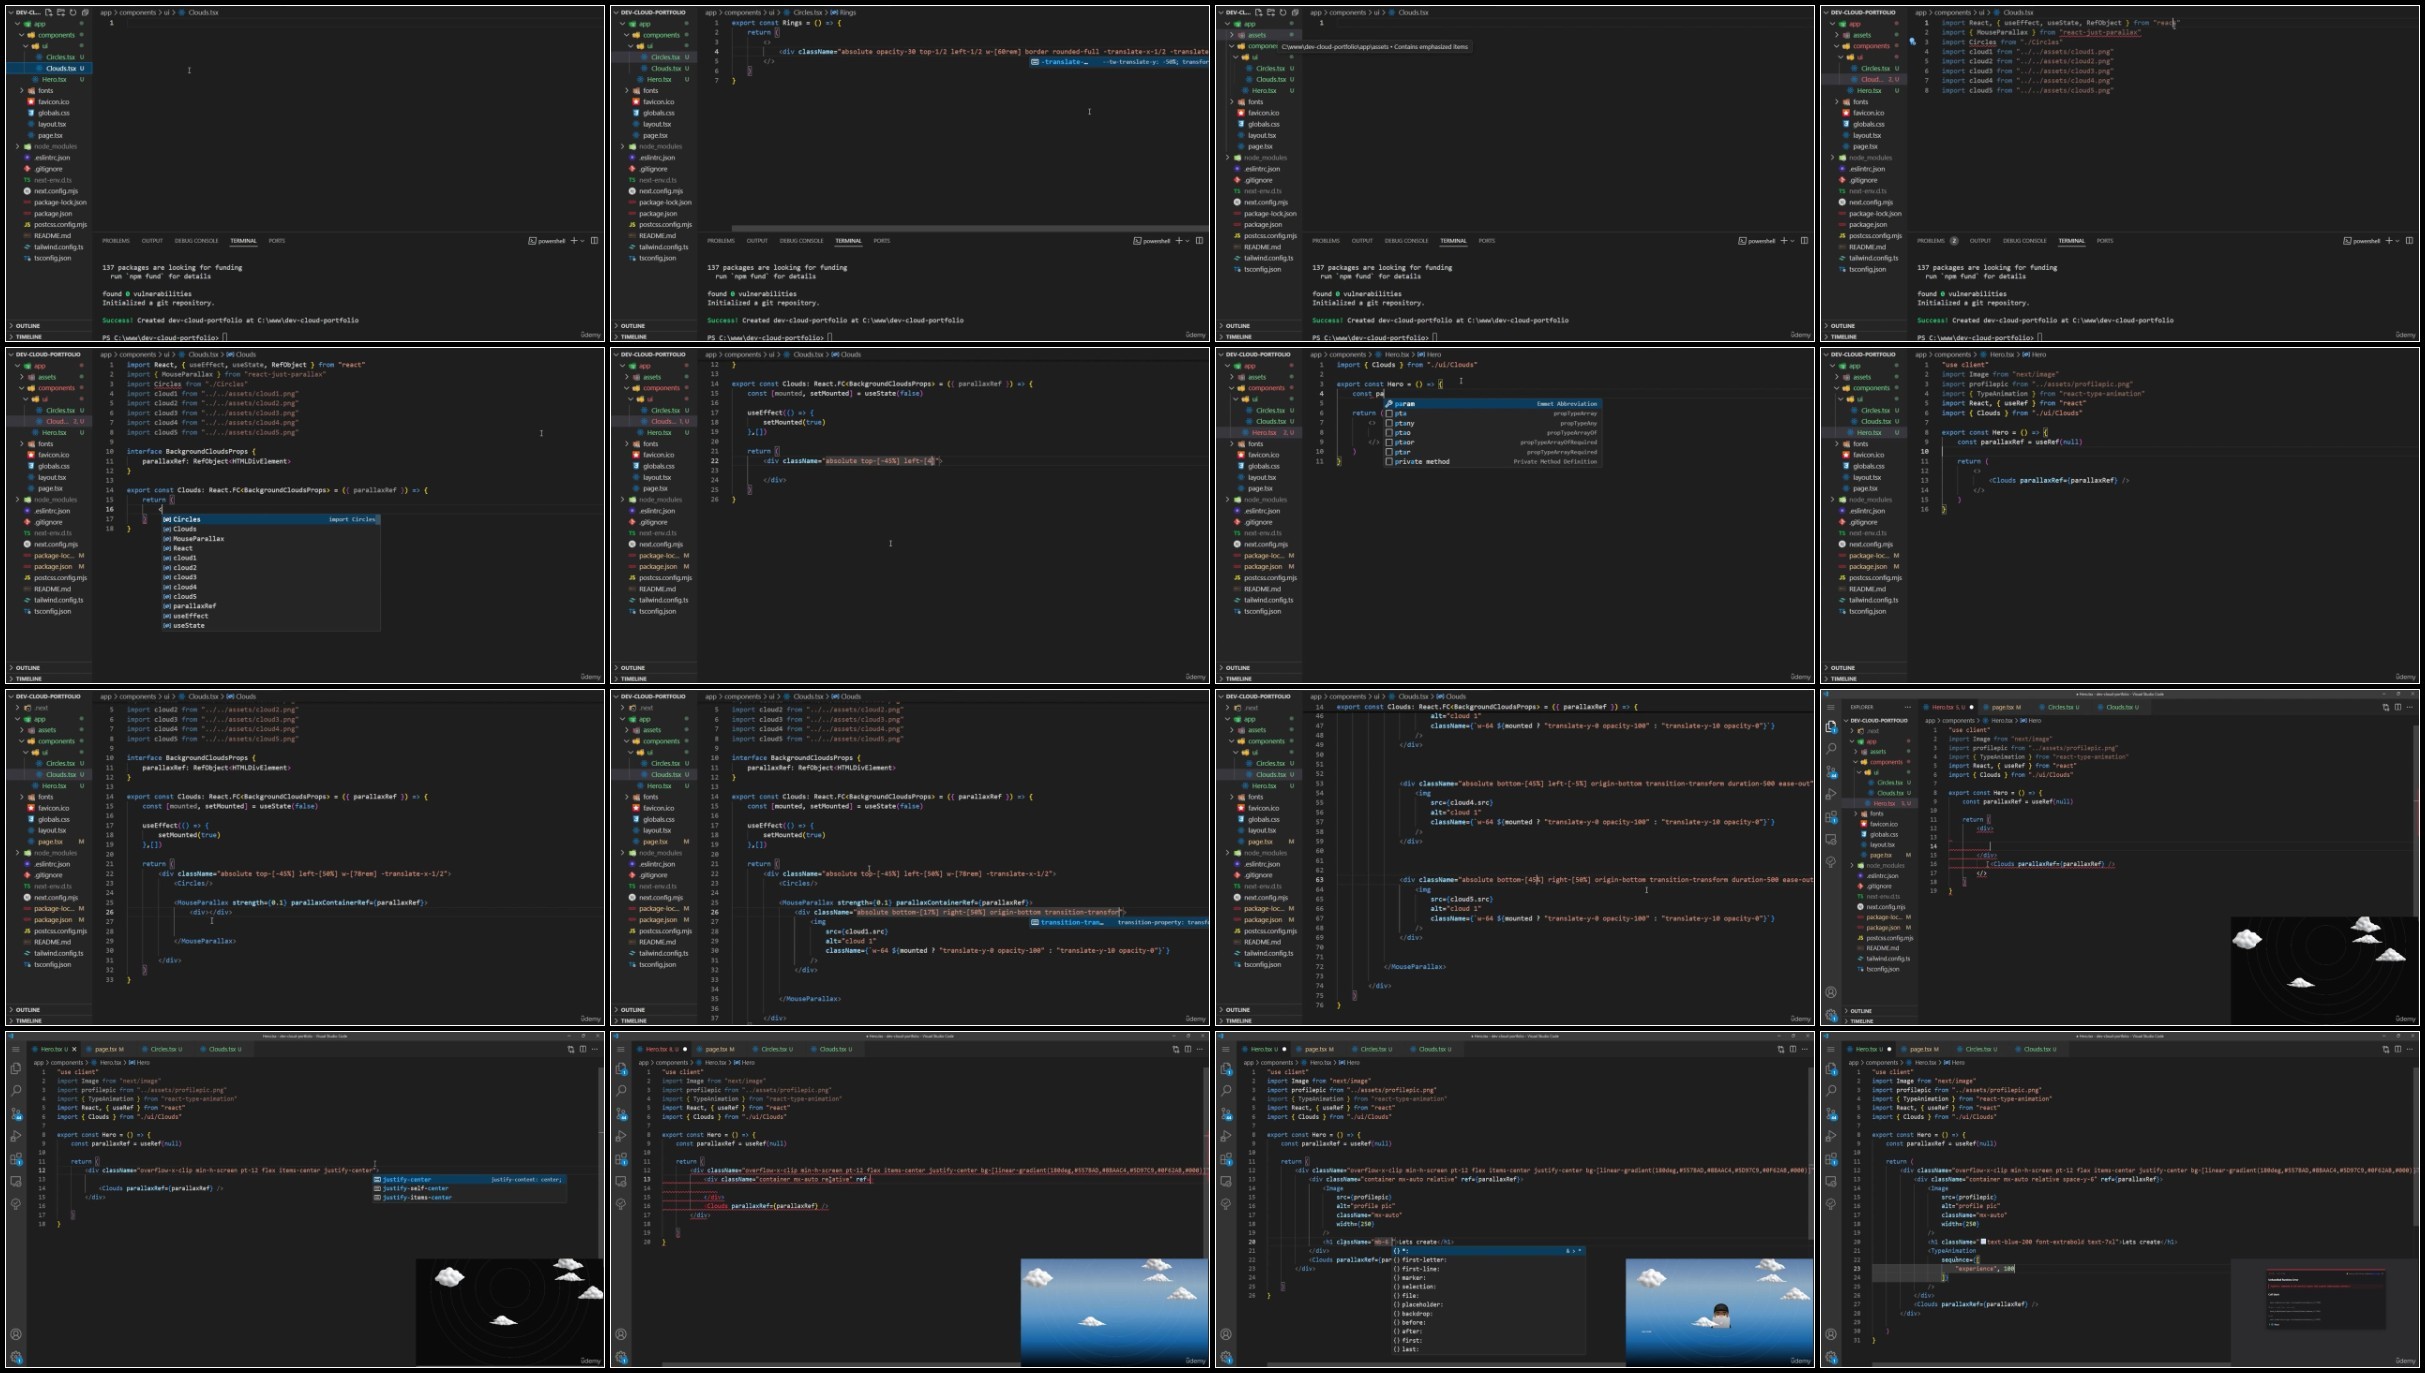Screen dimensions: 2425x1373
Task: Open DEBUG CONSOLE tab in Rings frame
Action: coord(801,240)
